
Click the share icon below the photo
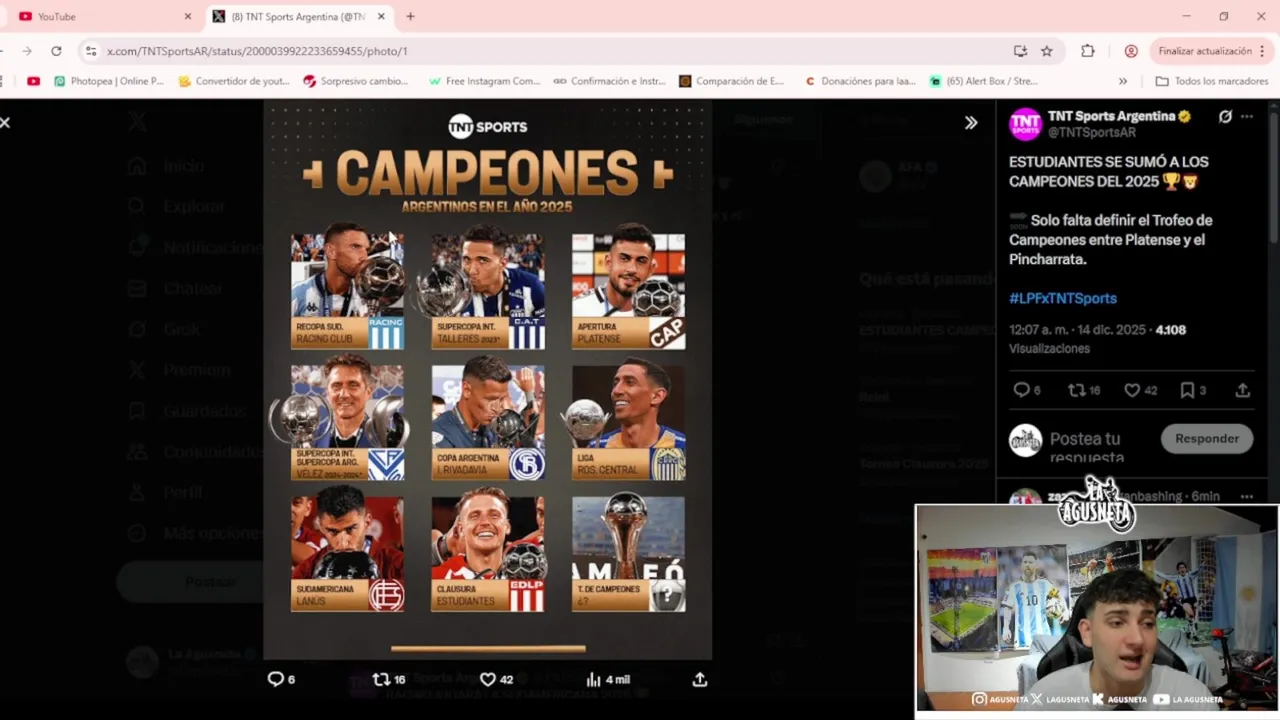(x=700, y=679)
